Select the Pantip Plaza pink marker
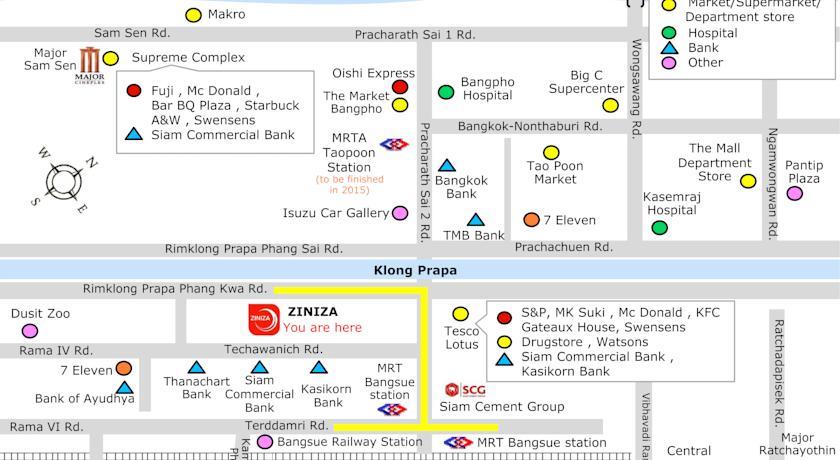 tap(795, 193)
